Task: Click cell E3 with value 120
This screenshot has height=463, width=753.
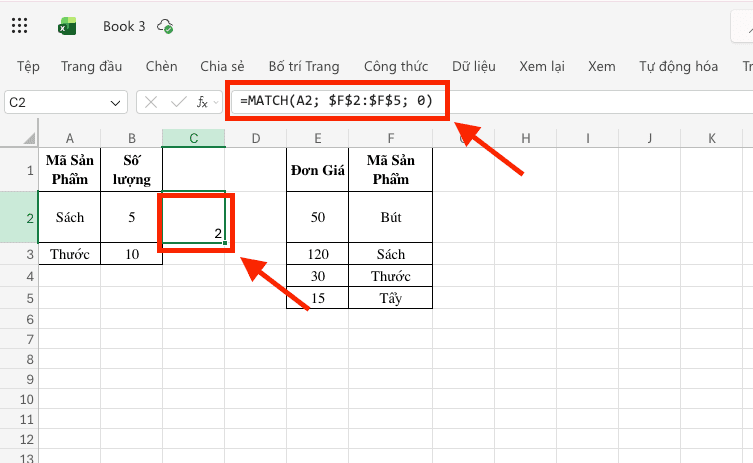Action: coord(317,254)
